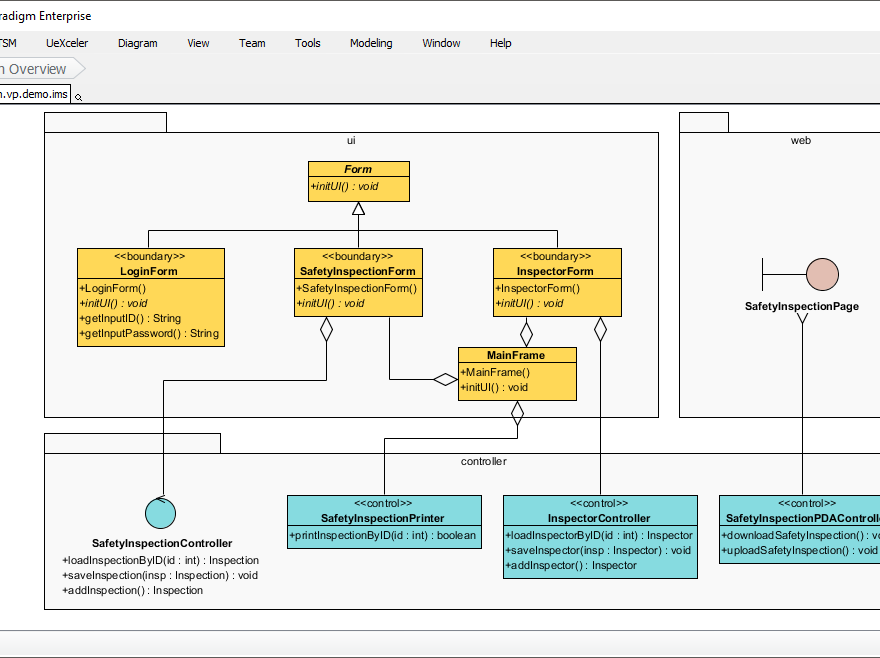Select the vp.demo.ims file tab
This screenshot has height=658, width=880.
click(35, 93)
